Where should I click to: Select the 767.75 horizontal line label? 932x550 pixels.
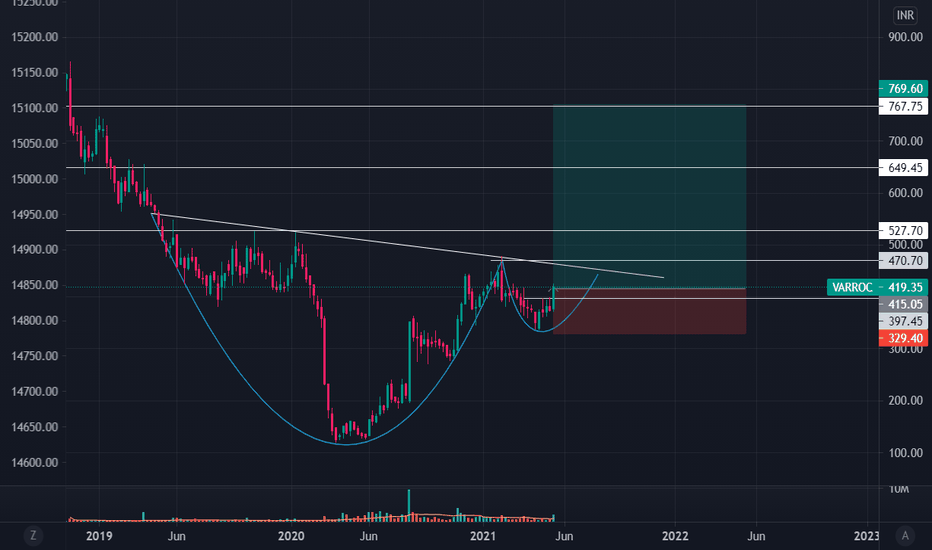tap(903, 106)
